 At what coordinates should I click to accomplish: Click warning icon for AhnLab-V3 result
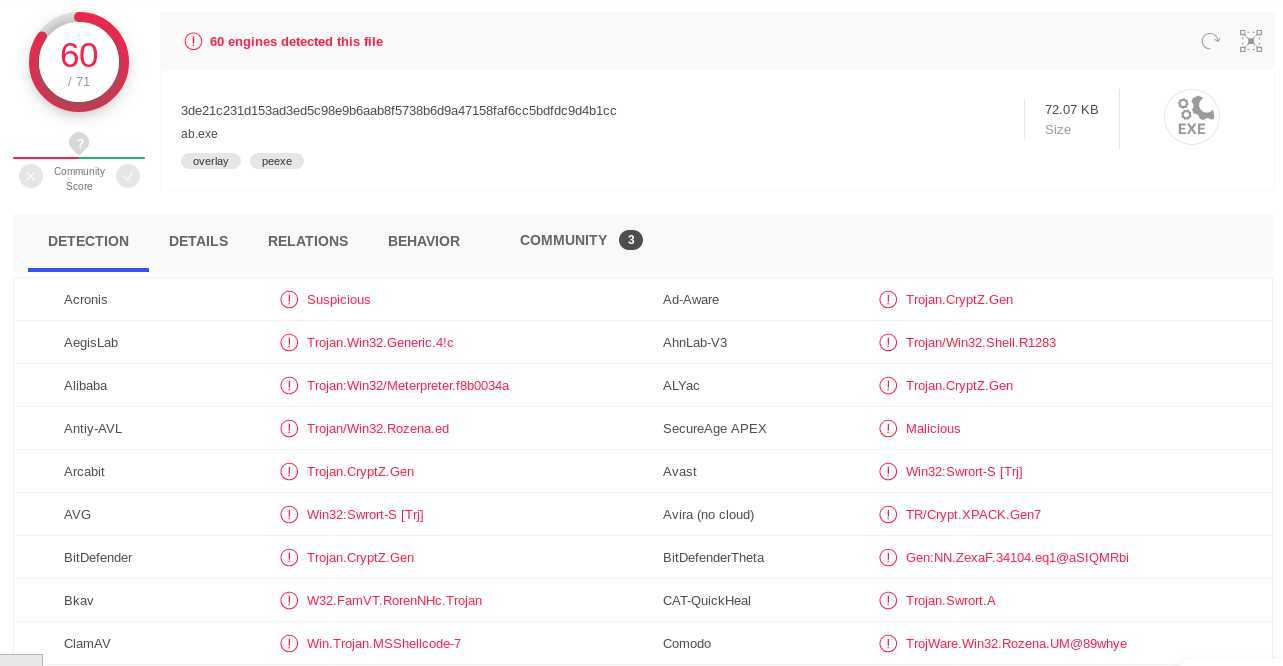coord(888,343)
